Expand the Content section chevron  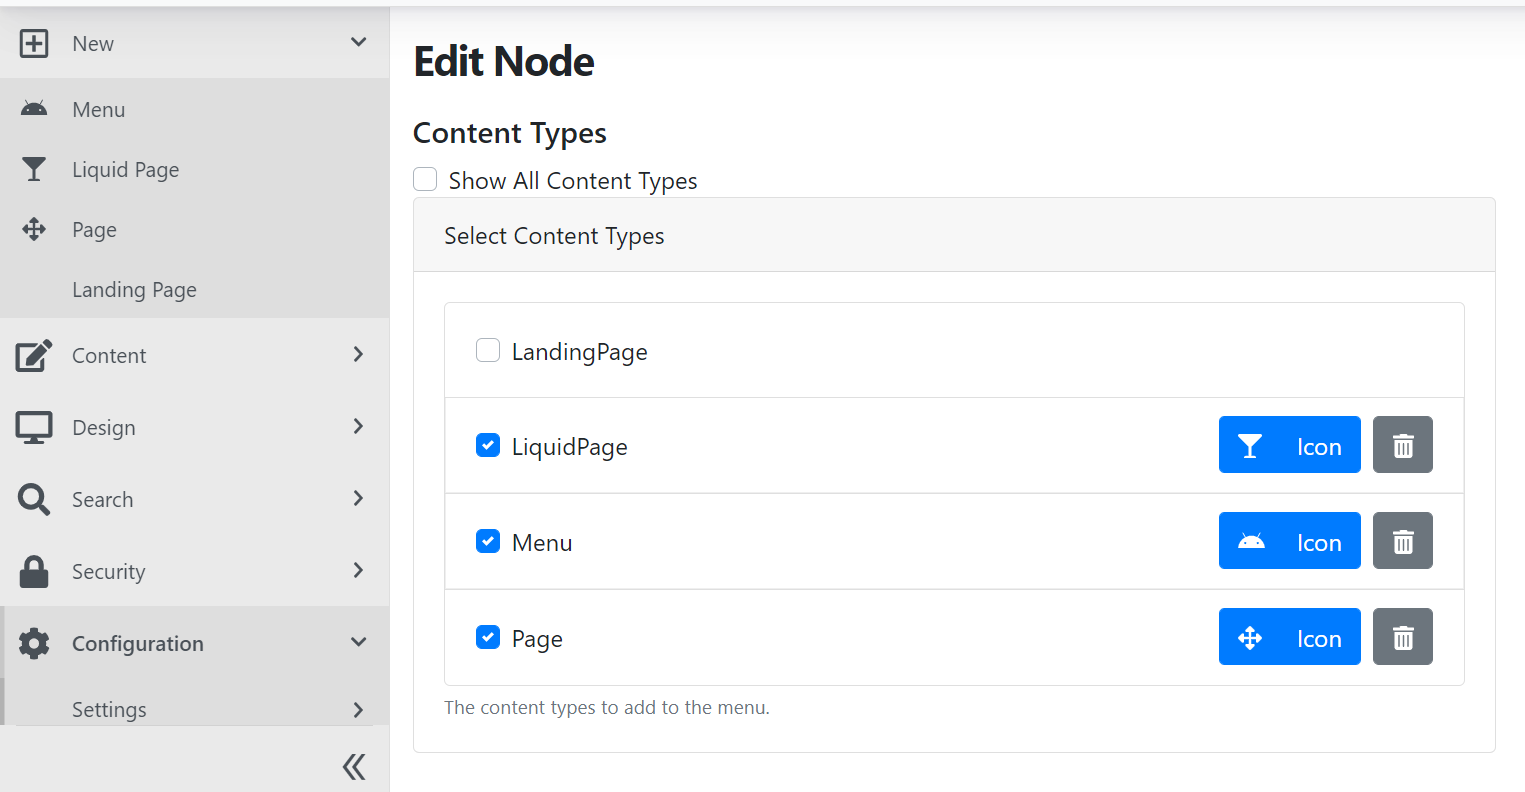357,354
